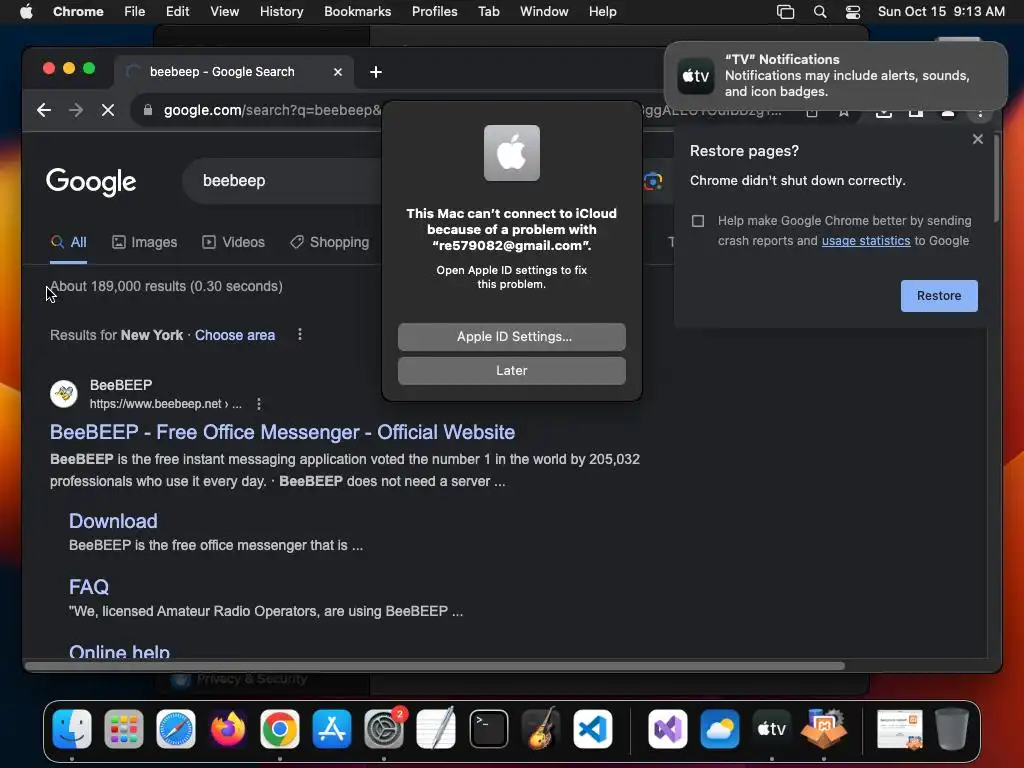Click Apple ID Settings... button
This screenshot has height=768, width=1024.
click(511, 336)
